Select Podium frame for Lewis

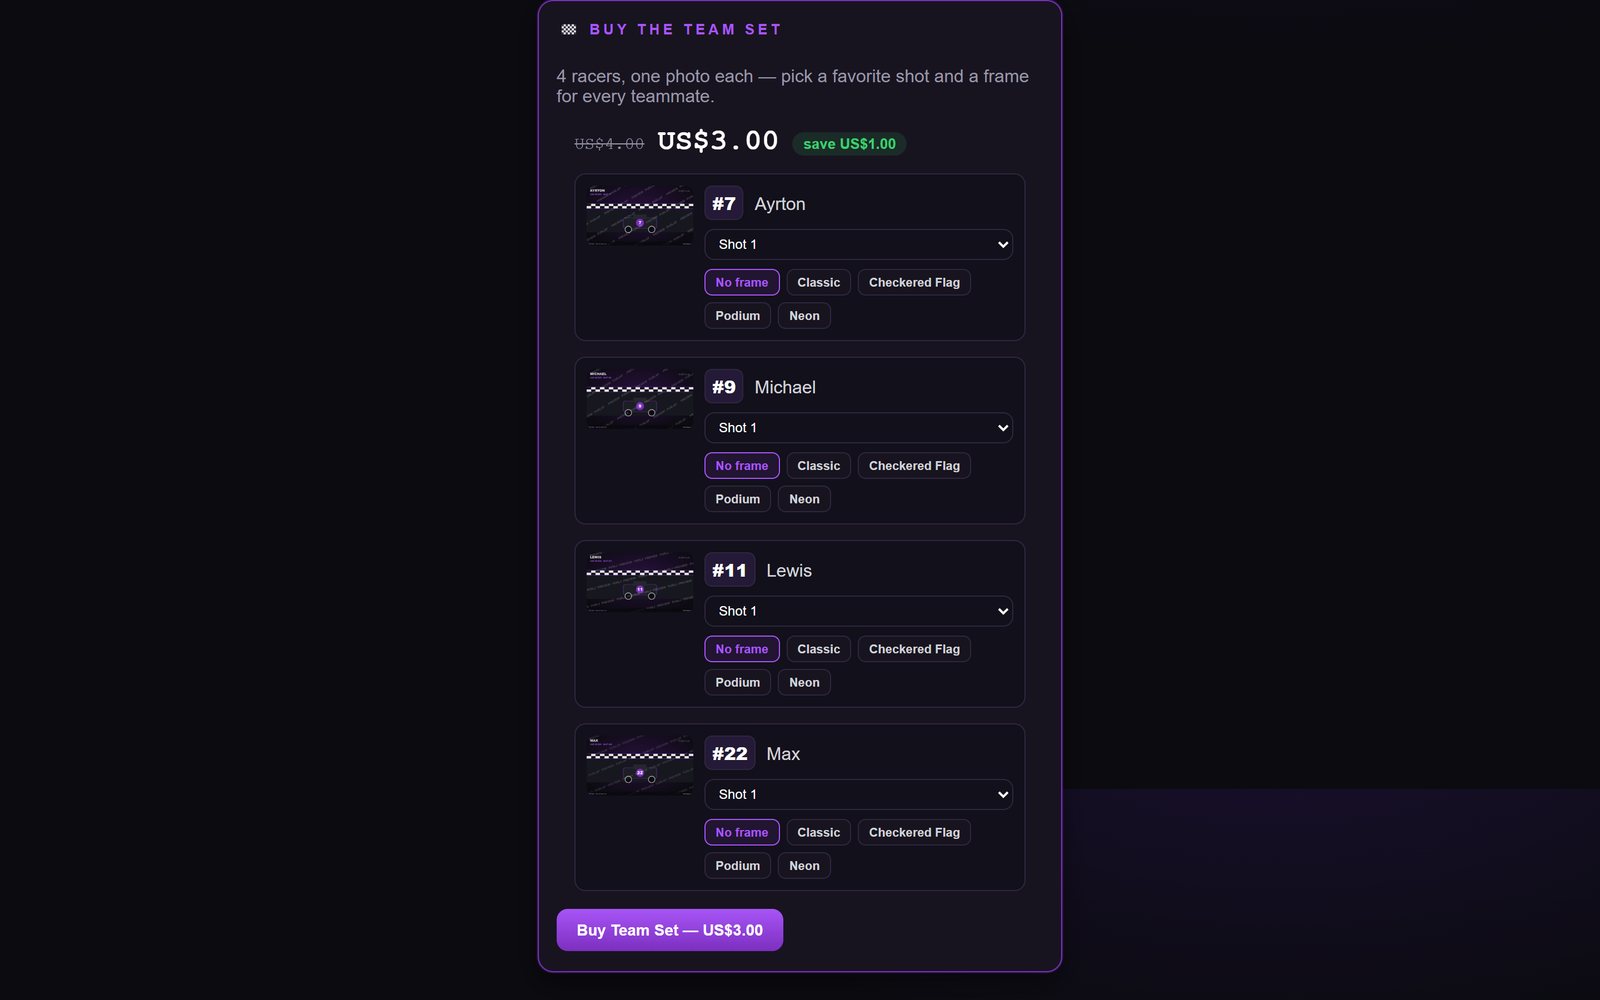tap(738, 683)
